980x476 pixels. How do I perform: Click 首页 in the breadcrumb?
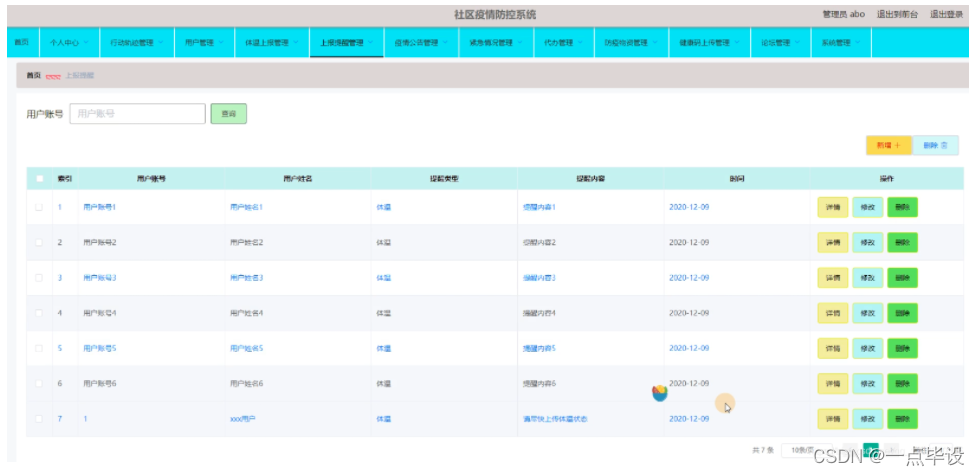click(x=33, y=75)
